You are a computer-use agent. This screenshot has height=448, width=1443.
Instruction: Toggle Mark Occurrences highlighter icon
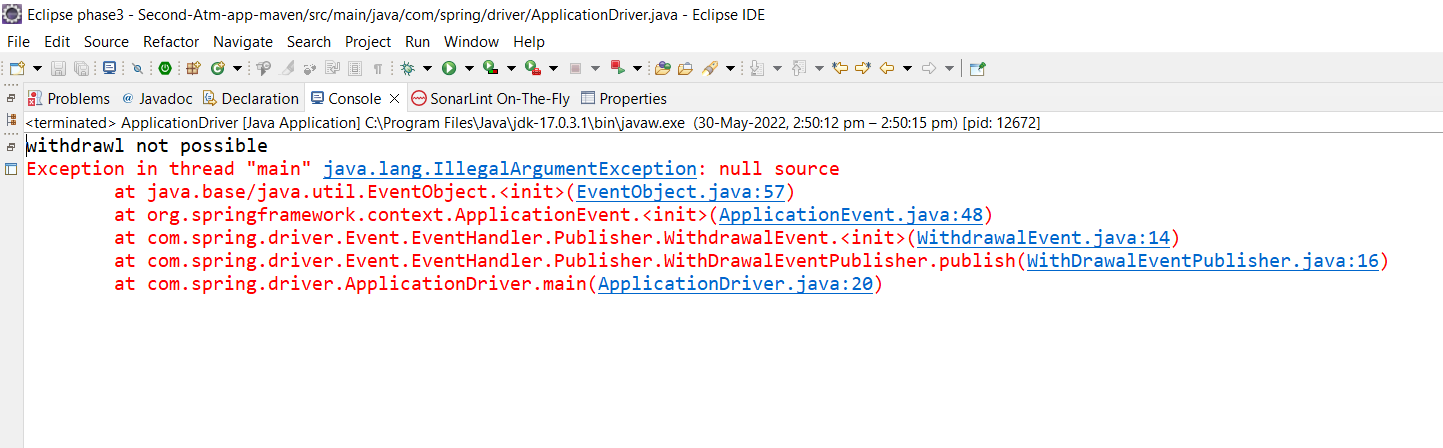287,68
